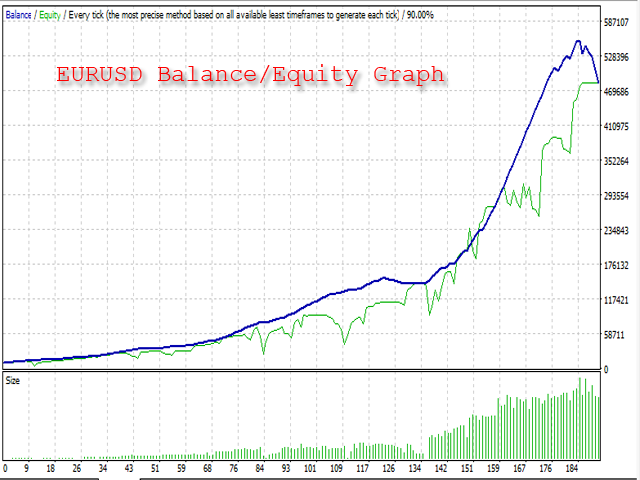Select the 352264 vertical axis value
This screenshot has width=640, height=480.
(x=616, y=161)
